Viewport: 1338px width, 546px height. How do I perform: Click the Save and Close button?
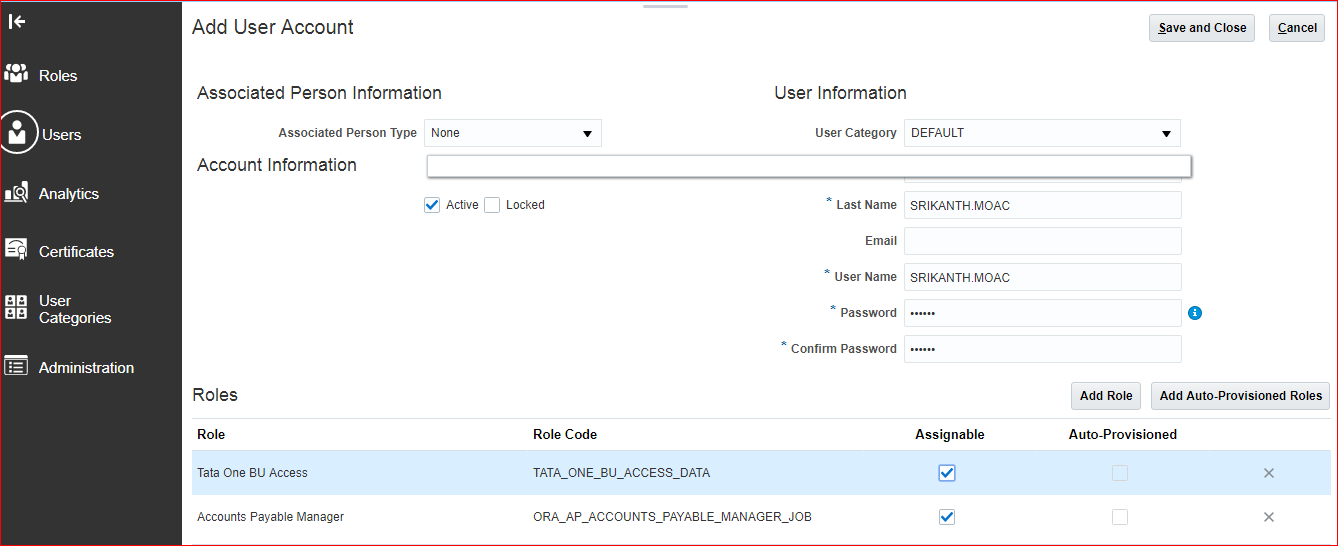(x=1201, y=28)
